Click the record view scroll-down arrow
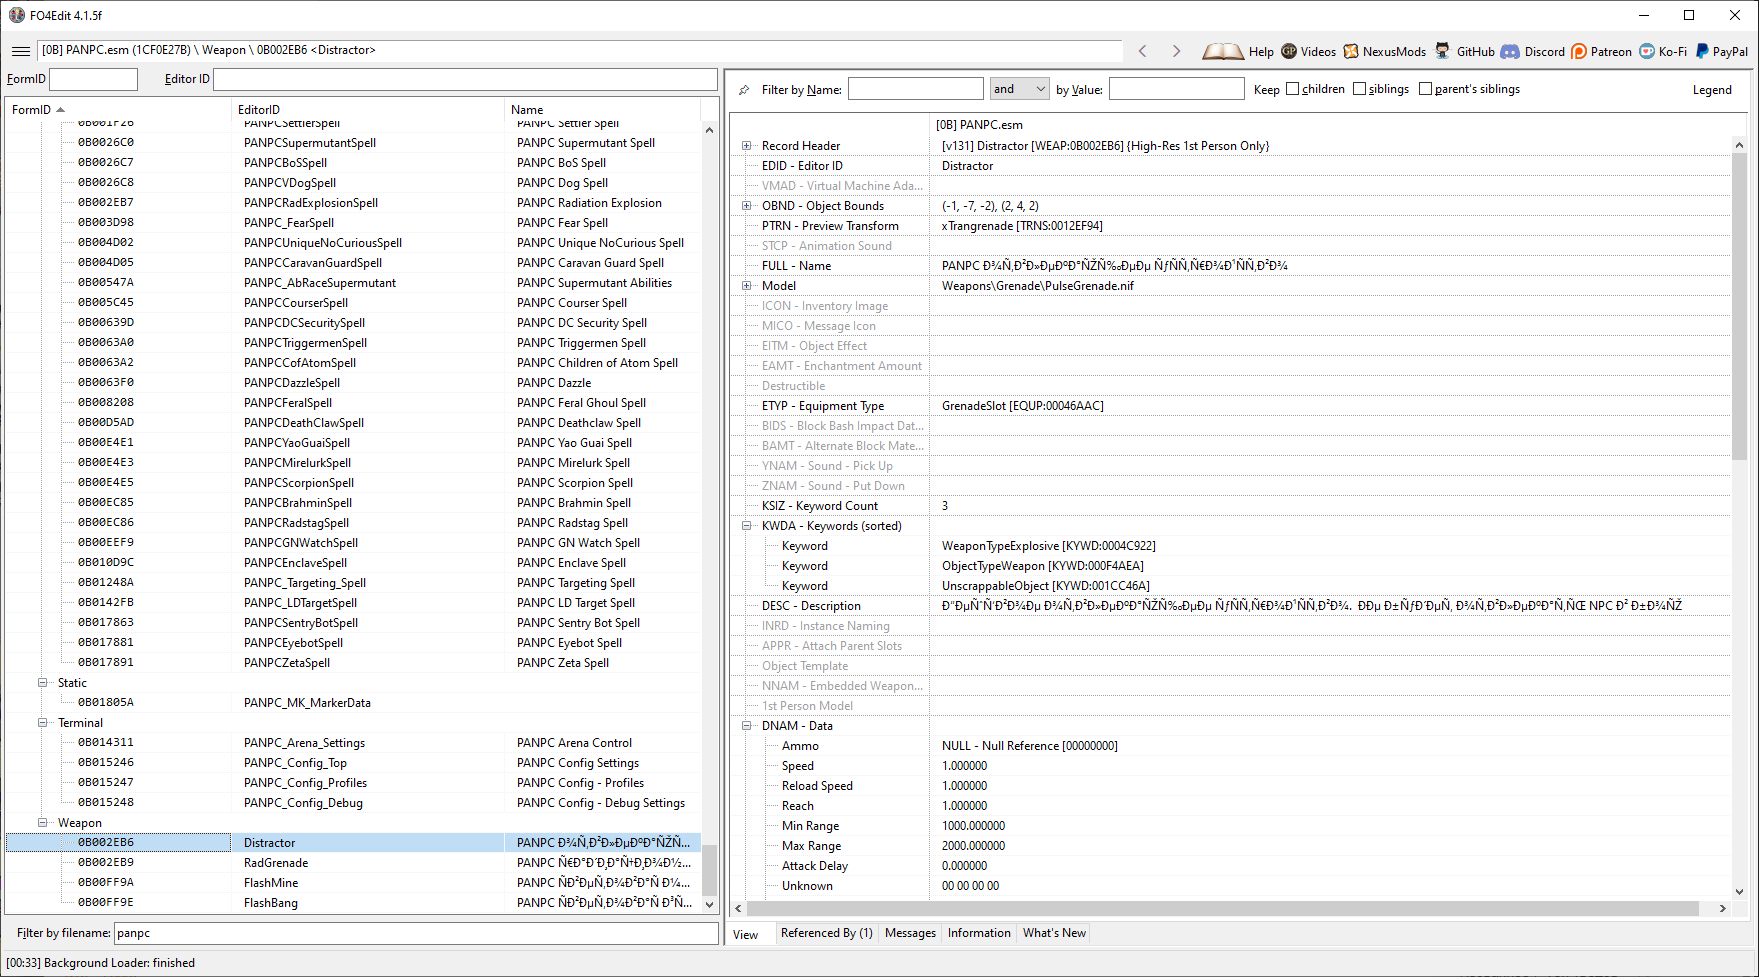The width and height of the screenshot is (1759, 977). click(1739, 891)
